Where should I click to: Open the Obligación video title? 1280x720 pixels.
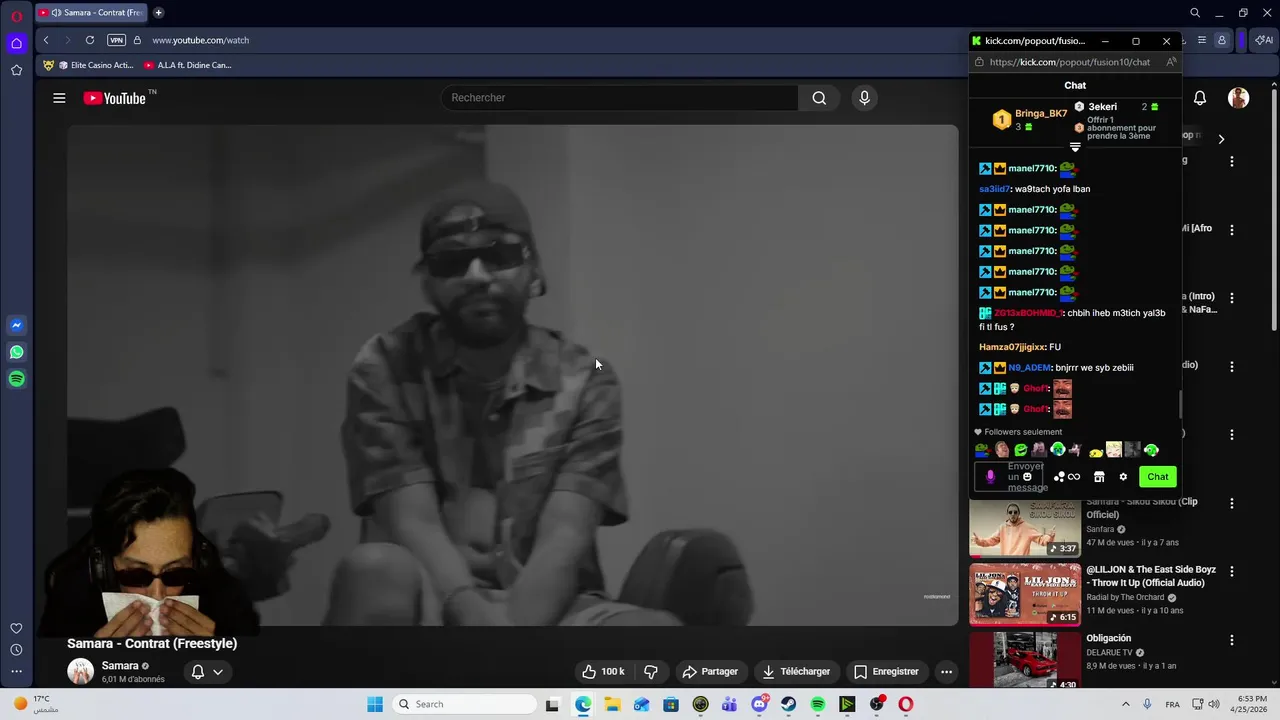tap(1109, 638)
